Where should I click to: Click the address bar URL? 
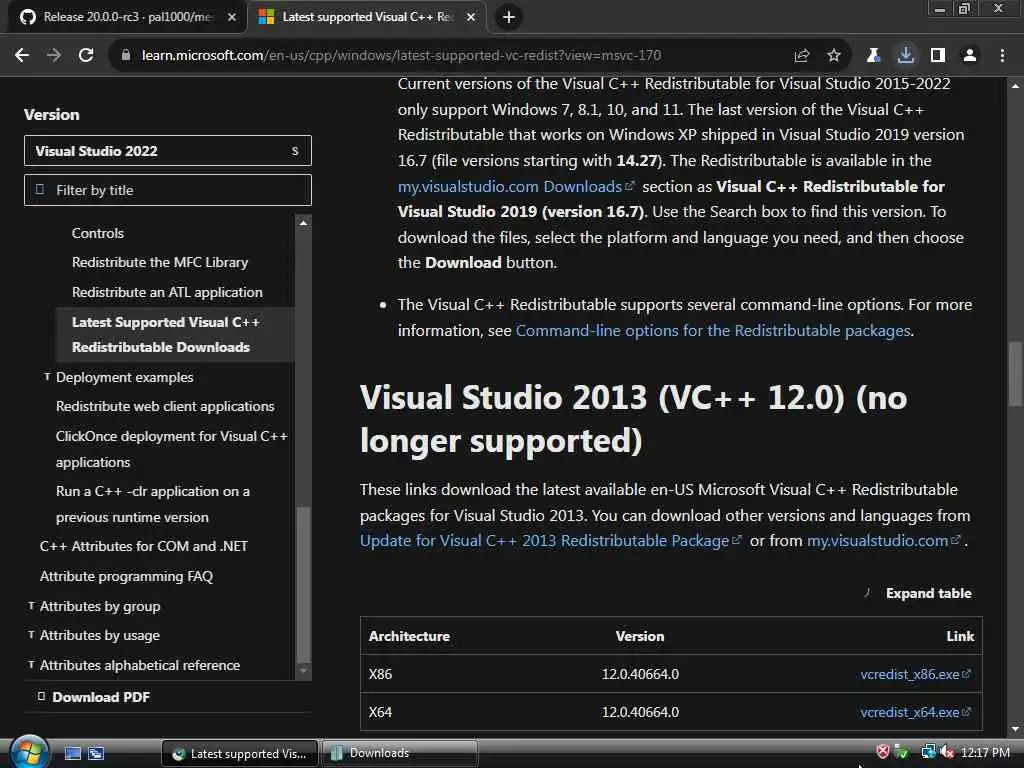pyautogui.click(x=401, y=56)
